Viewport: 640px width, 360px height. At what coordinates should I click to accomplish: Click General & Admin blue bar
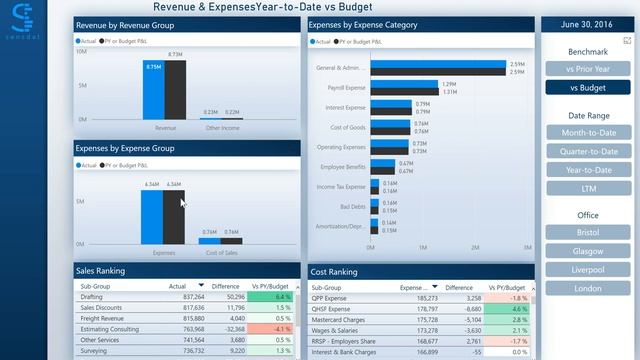[x=438, y=64]
